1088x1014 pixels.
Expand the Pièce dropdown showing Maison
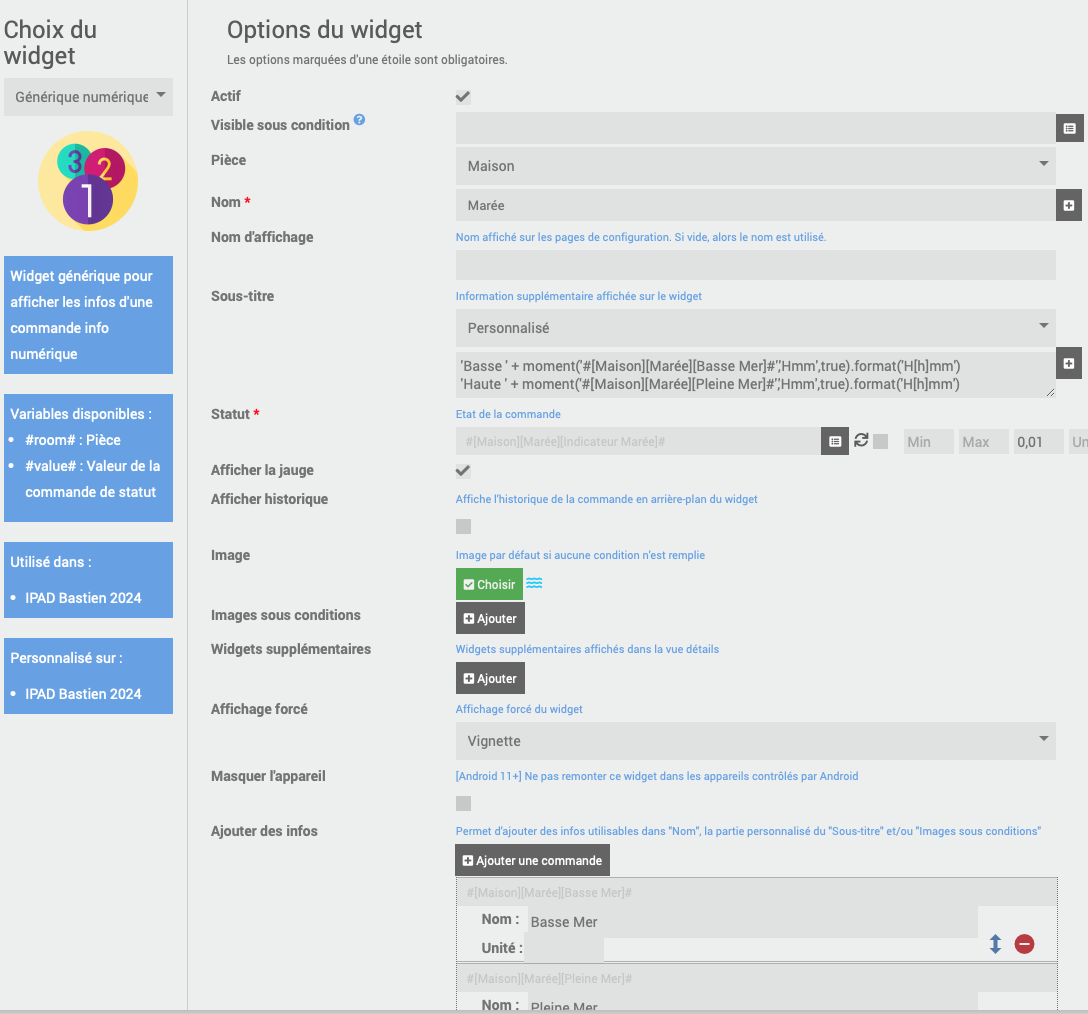click(756, 166)
